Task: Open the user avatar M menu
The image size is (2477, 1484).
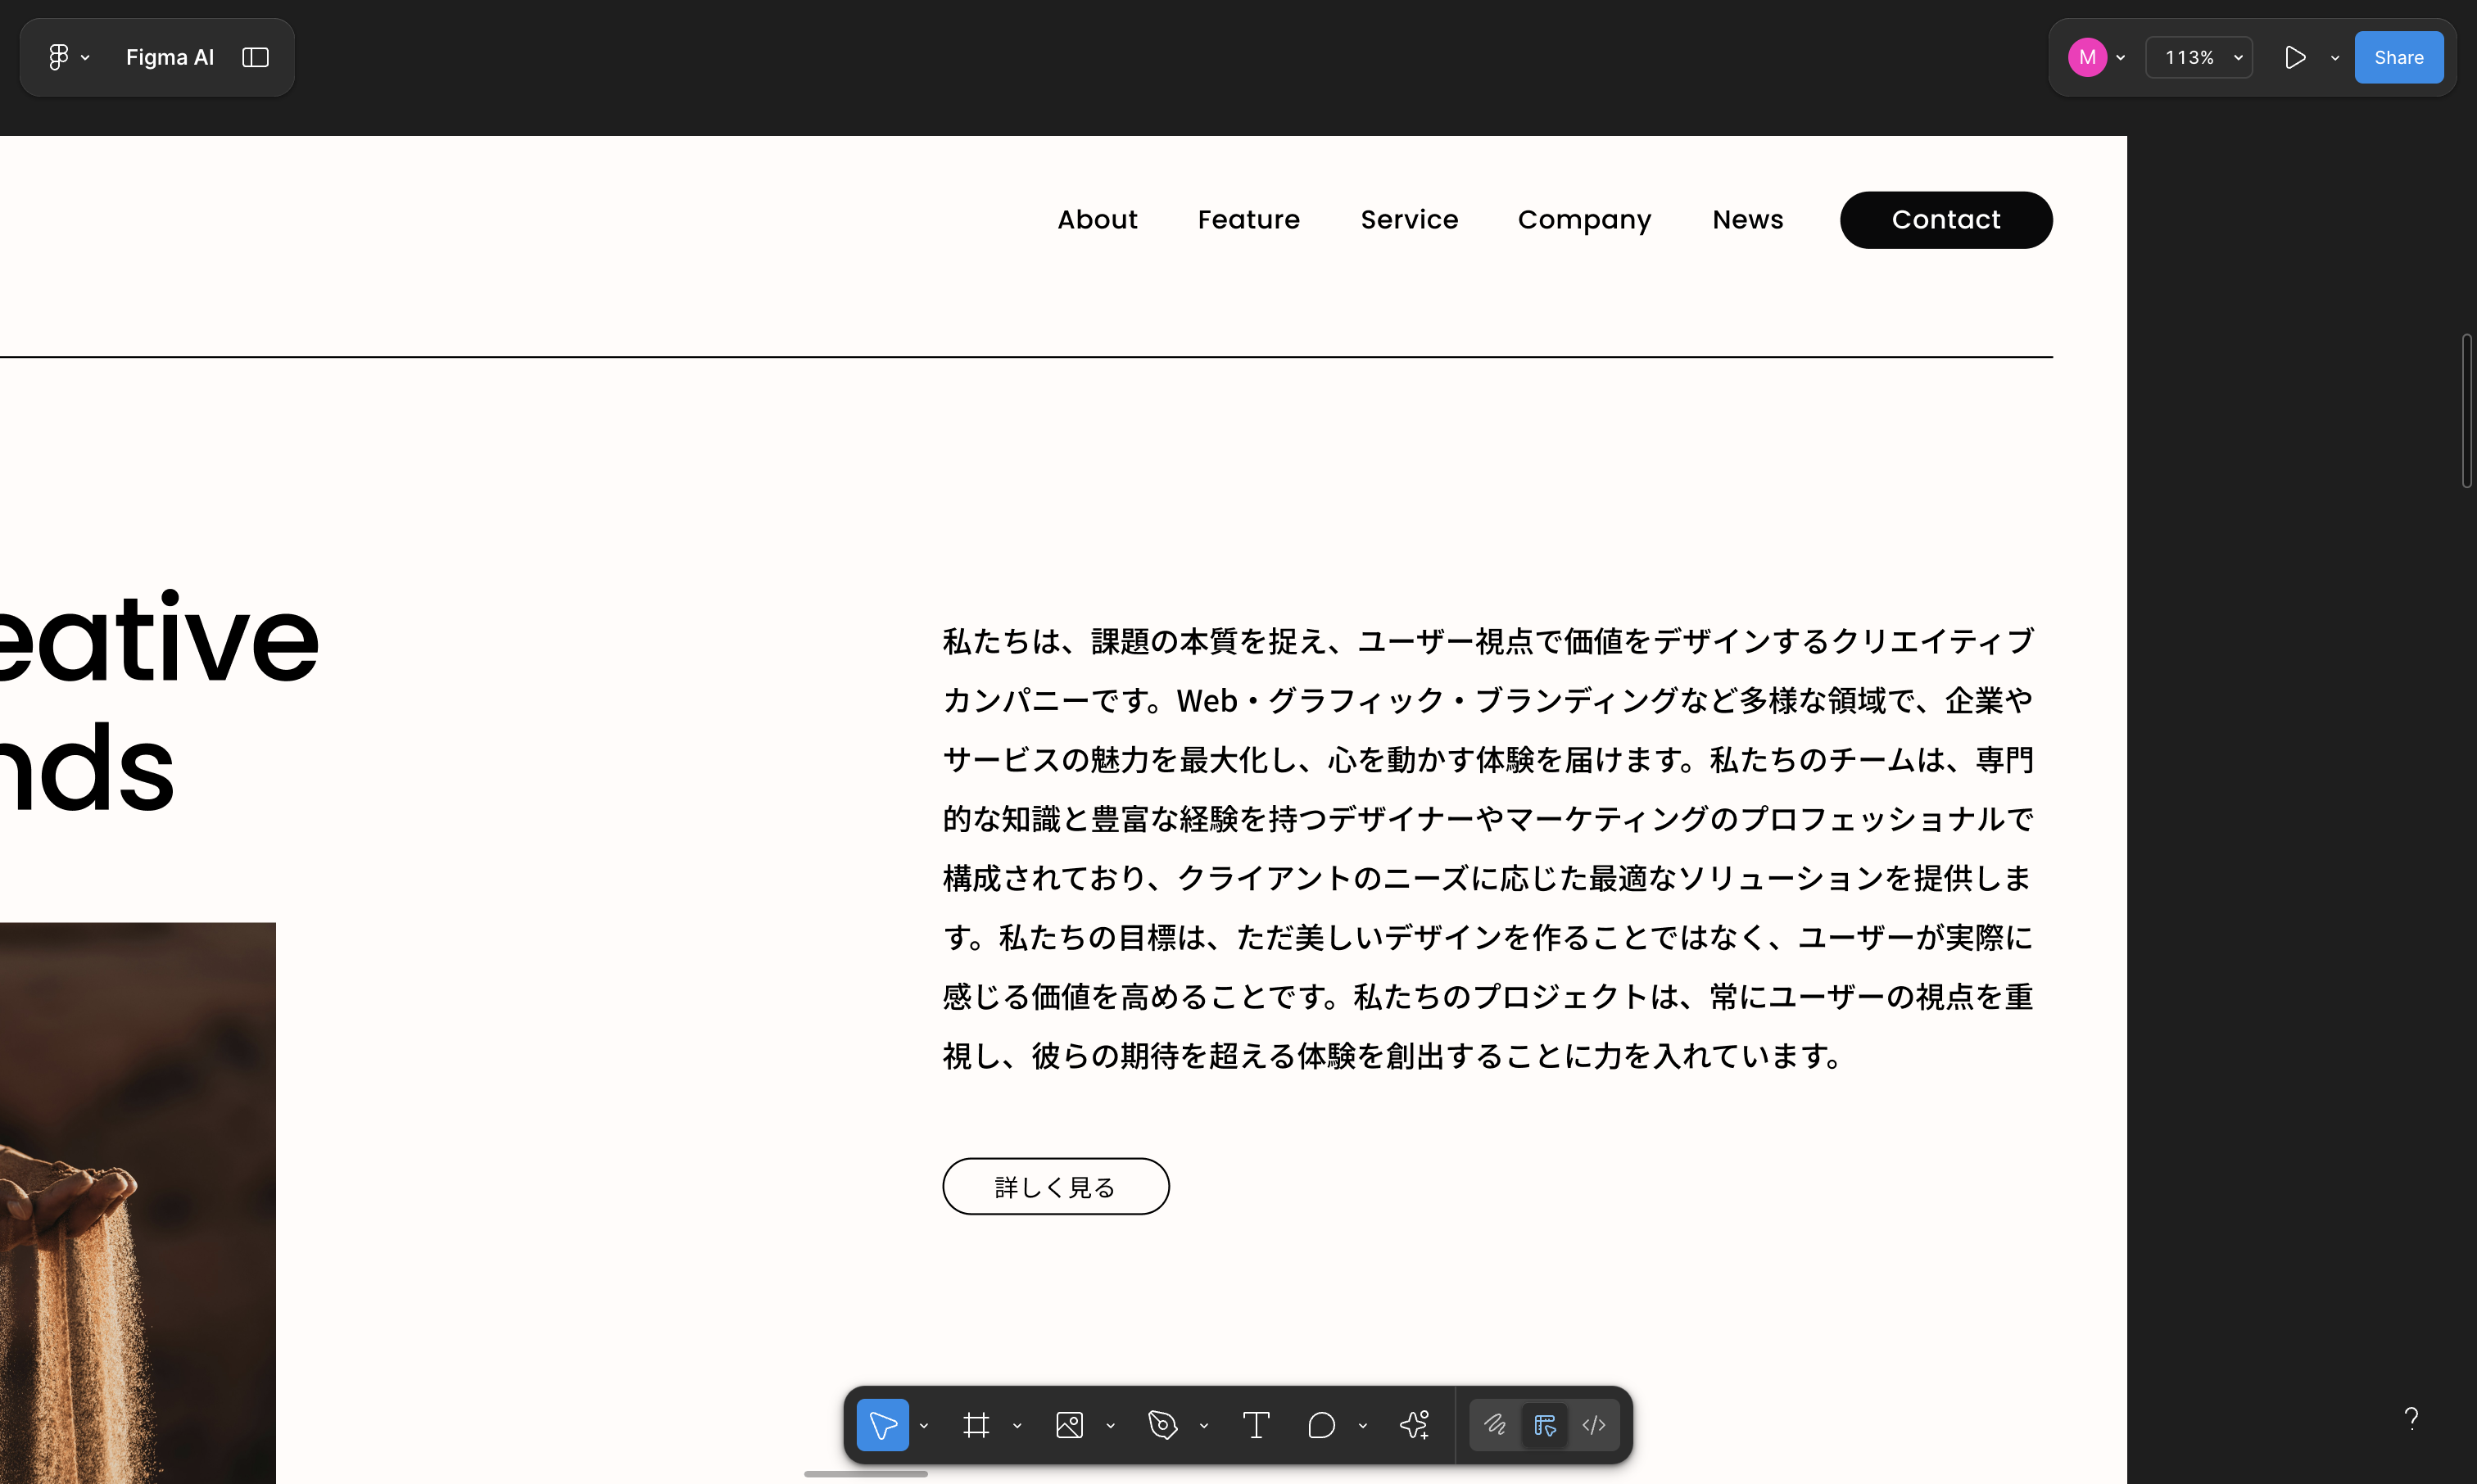Action: [2087, 57]
